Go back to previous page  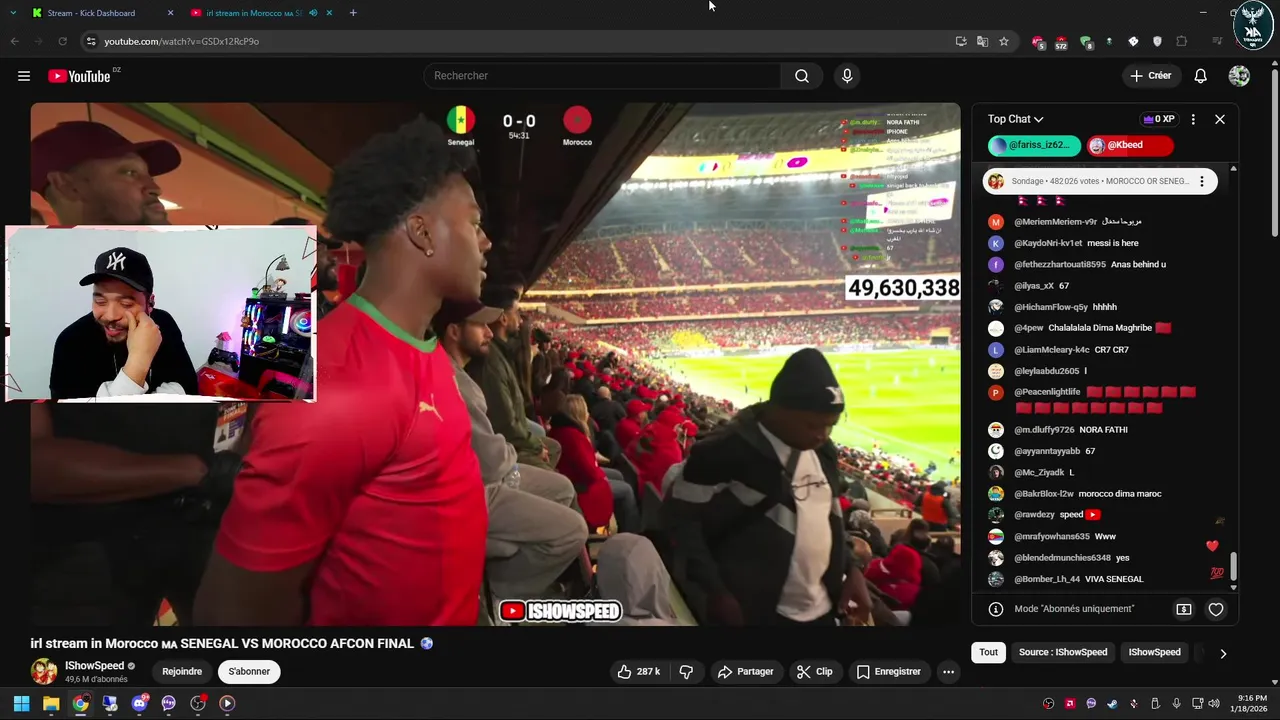click(14, 41)
